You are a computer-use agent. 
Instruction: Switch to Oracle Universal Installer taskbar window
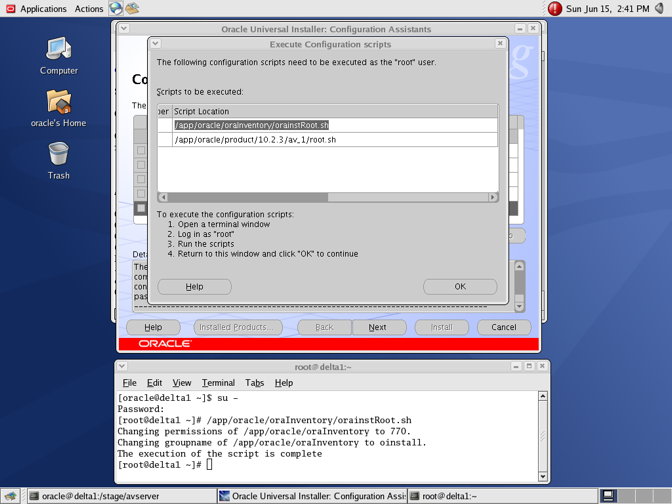(x=312, y=496)
